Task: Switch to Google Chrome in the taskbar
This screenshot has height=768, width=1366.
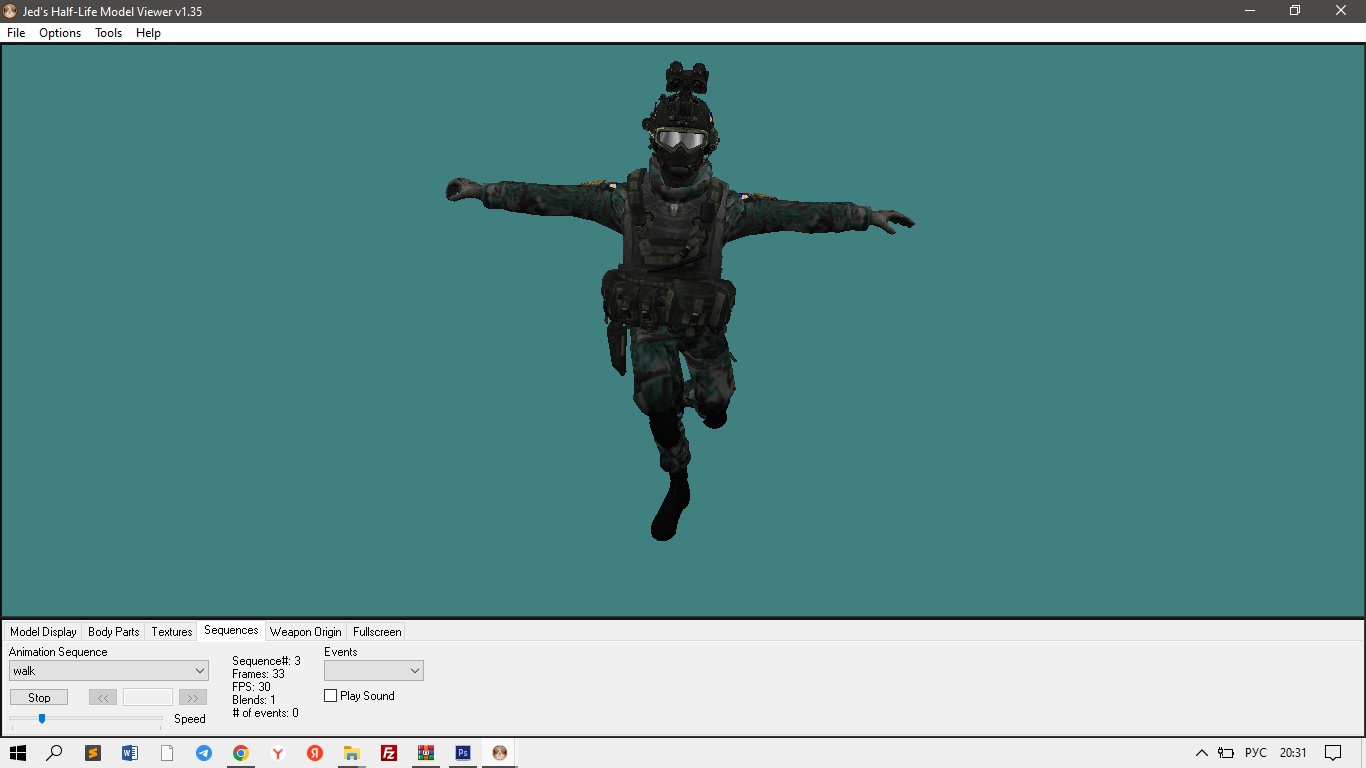Action: click(241, 753)
